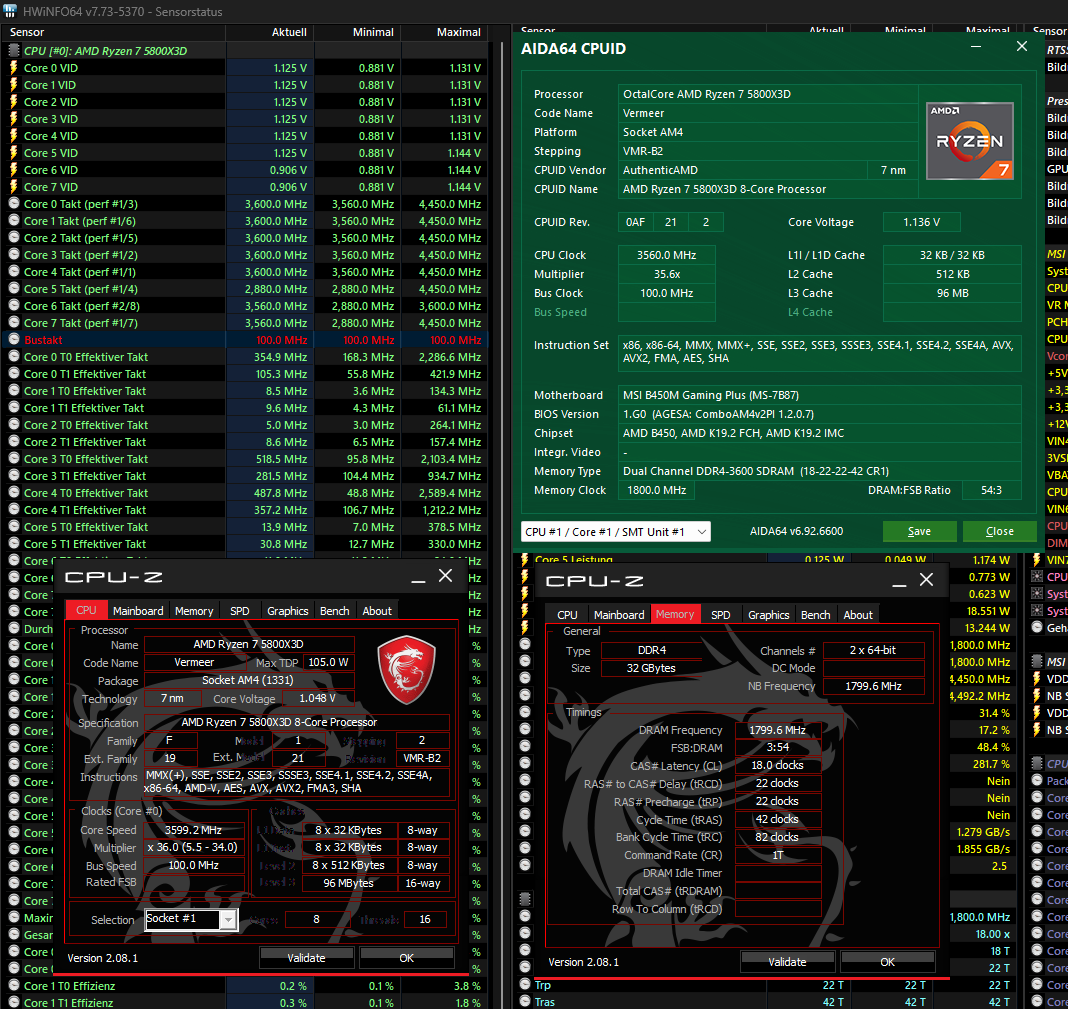Open CPU #1 / Core #1 / SMT Unit #1 dropdown
The image size is (1068, 1009).
pyautogui.click(x=616, y=531)
